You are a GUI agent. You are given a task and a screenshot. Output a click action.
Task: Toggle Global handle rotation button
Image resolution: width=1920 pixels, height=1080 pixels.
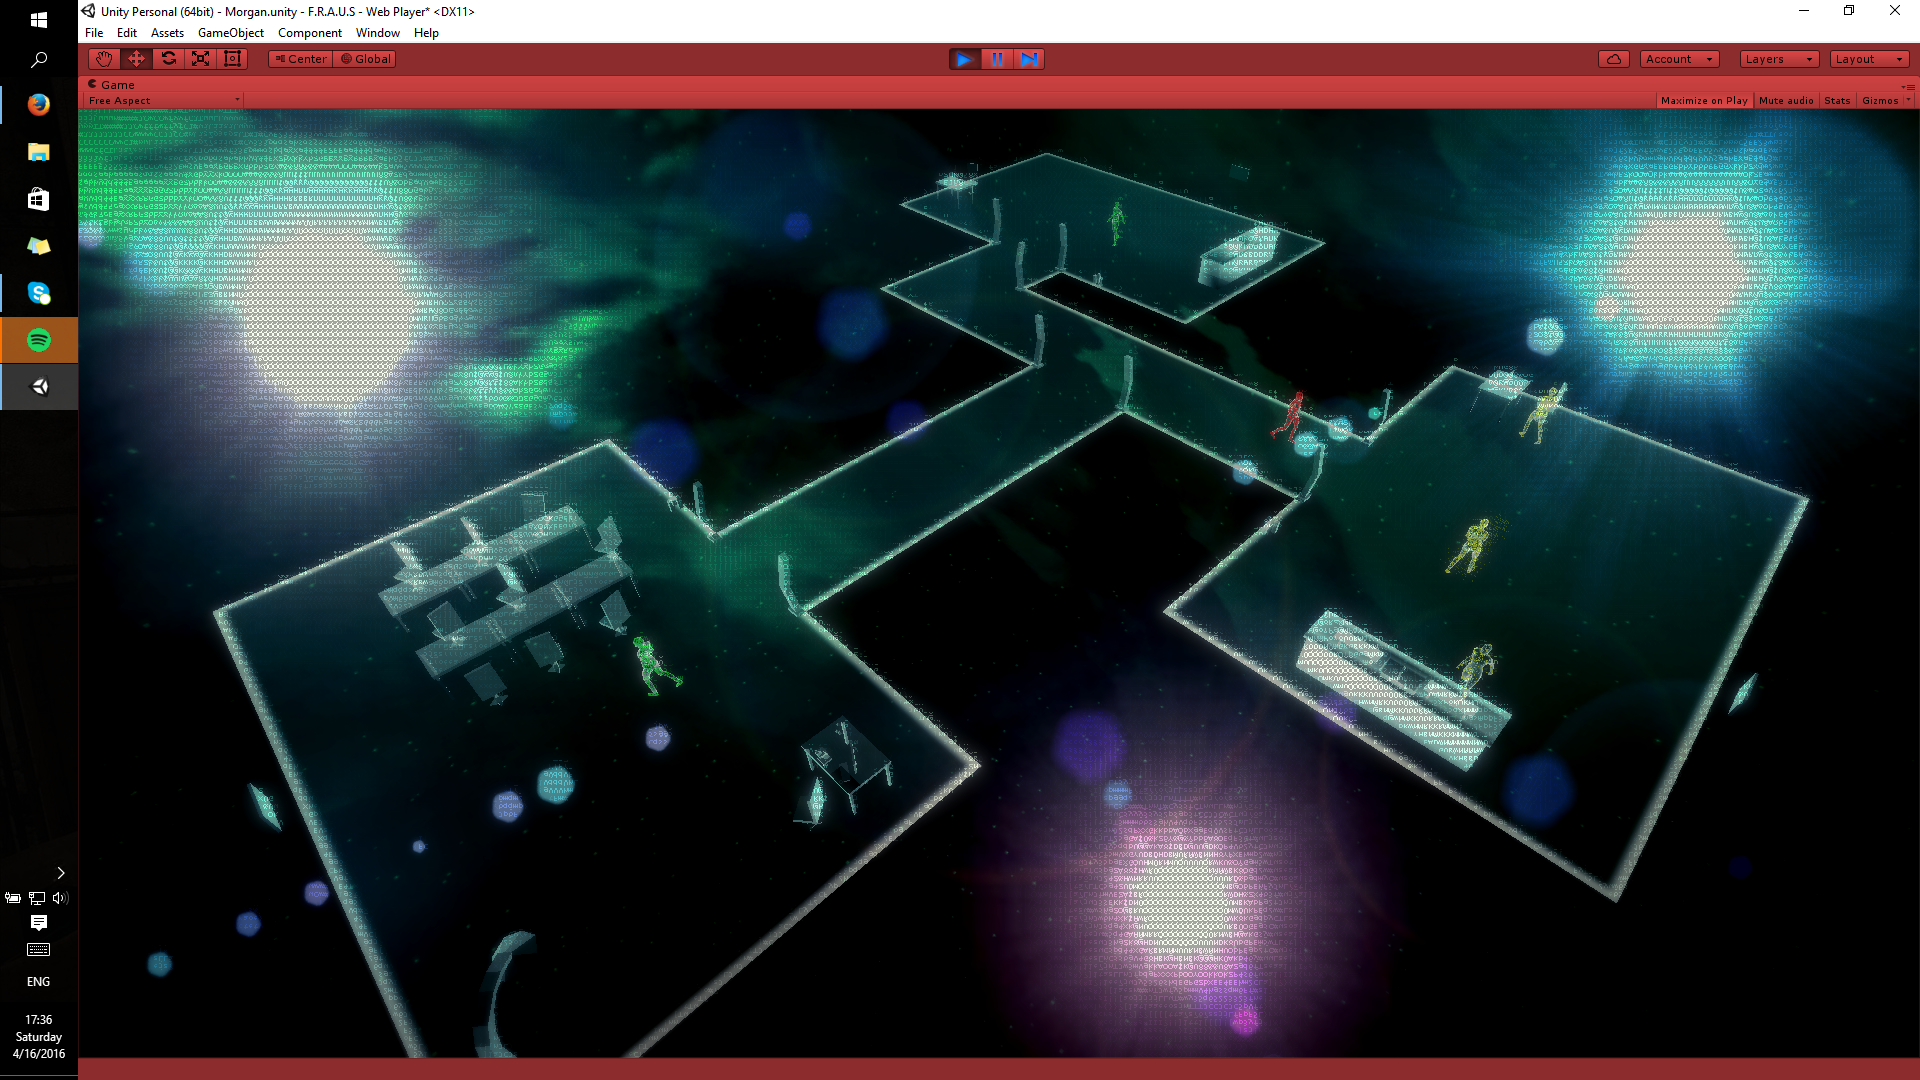pos(365,59)
